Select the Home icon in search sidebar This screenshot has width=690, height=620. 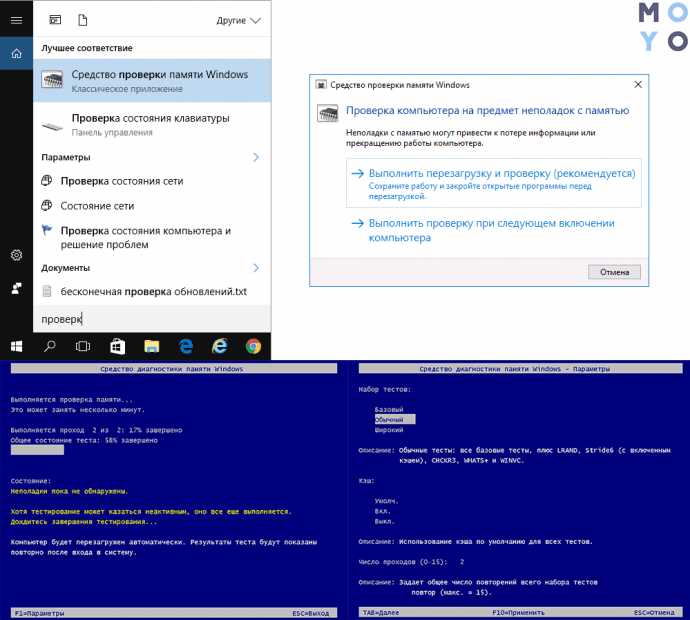pos(16,54)
